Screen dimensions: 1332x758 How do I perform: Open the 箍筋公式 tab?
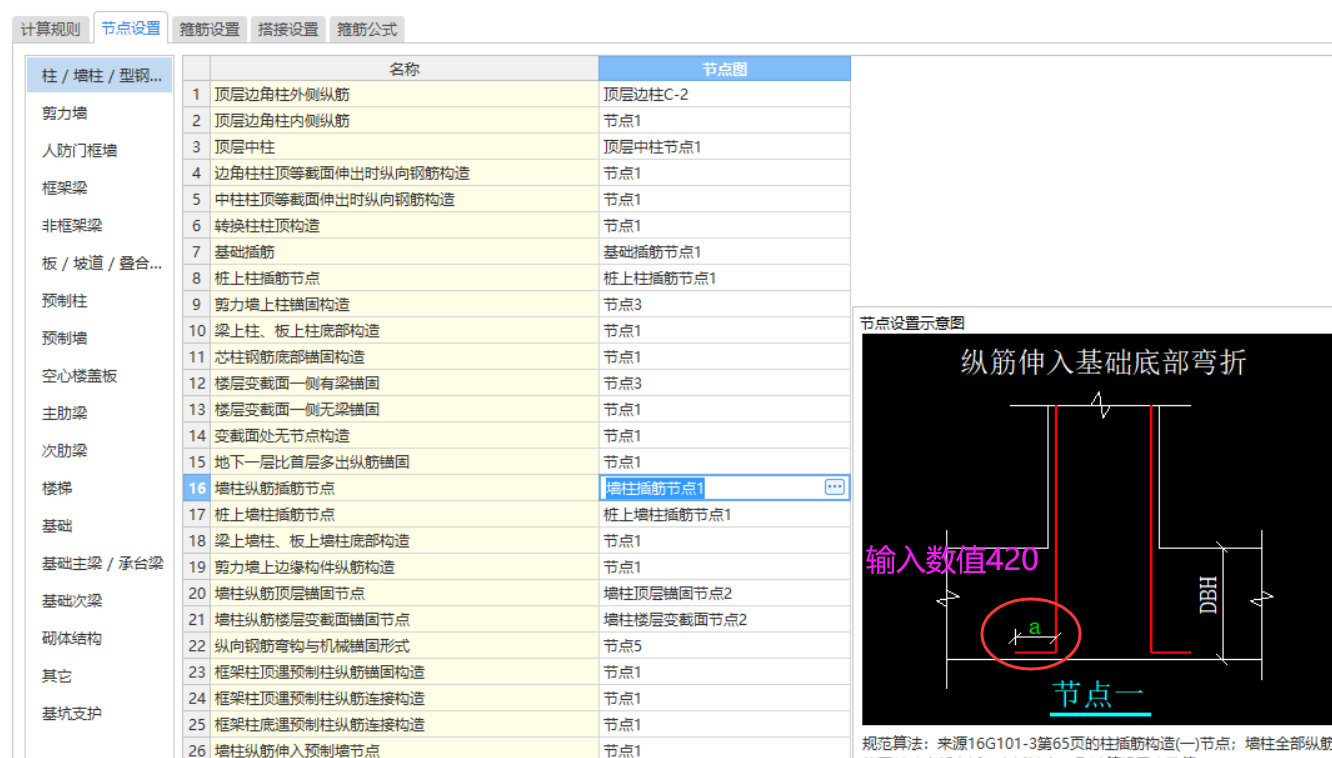(367, 29)
